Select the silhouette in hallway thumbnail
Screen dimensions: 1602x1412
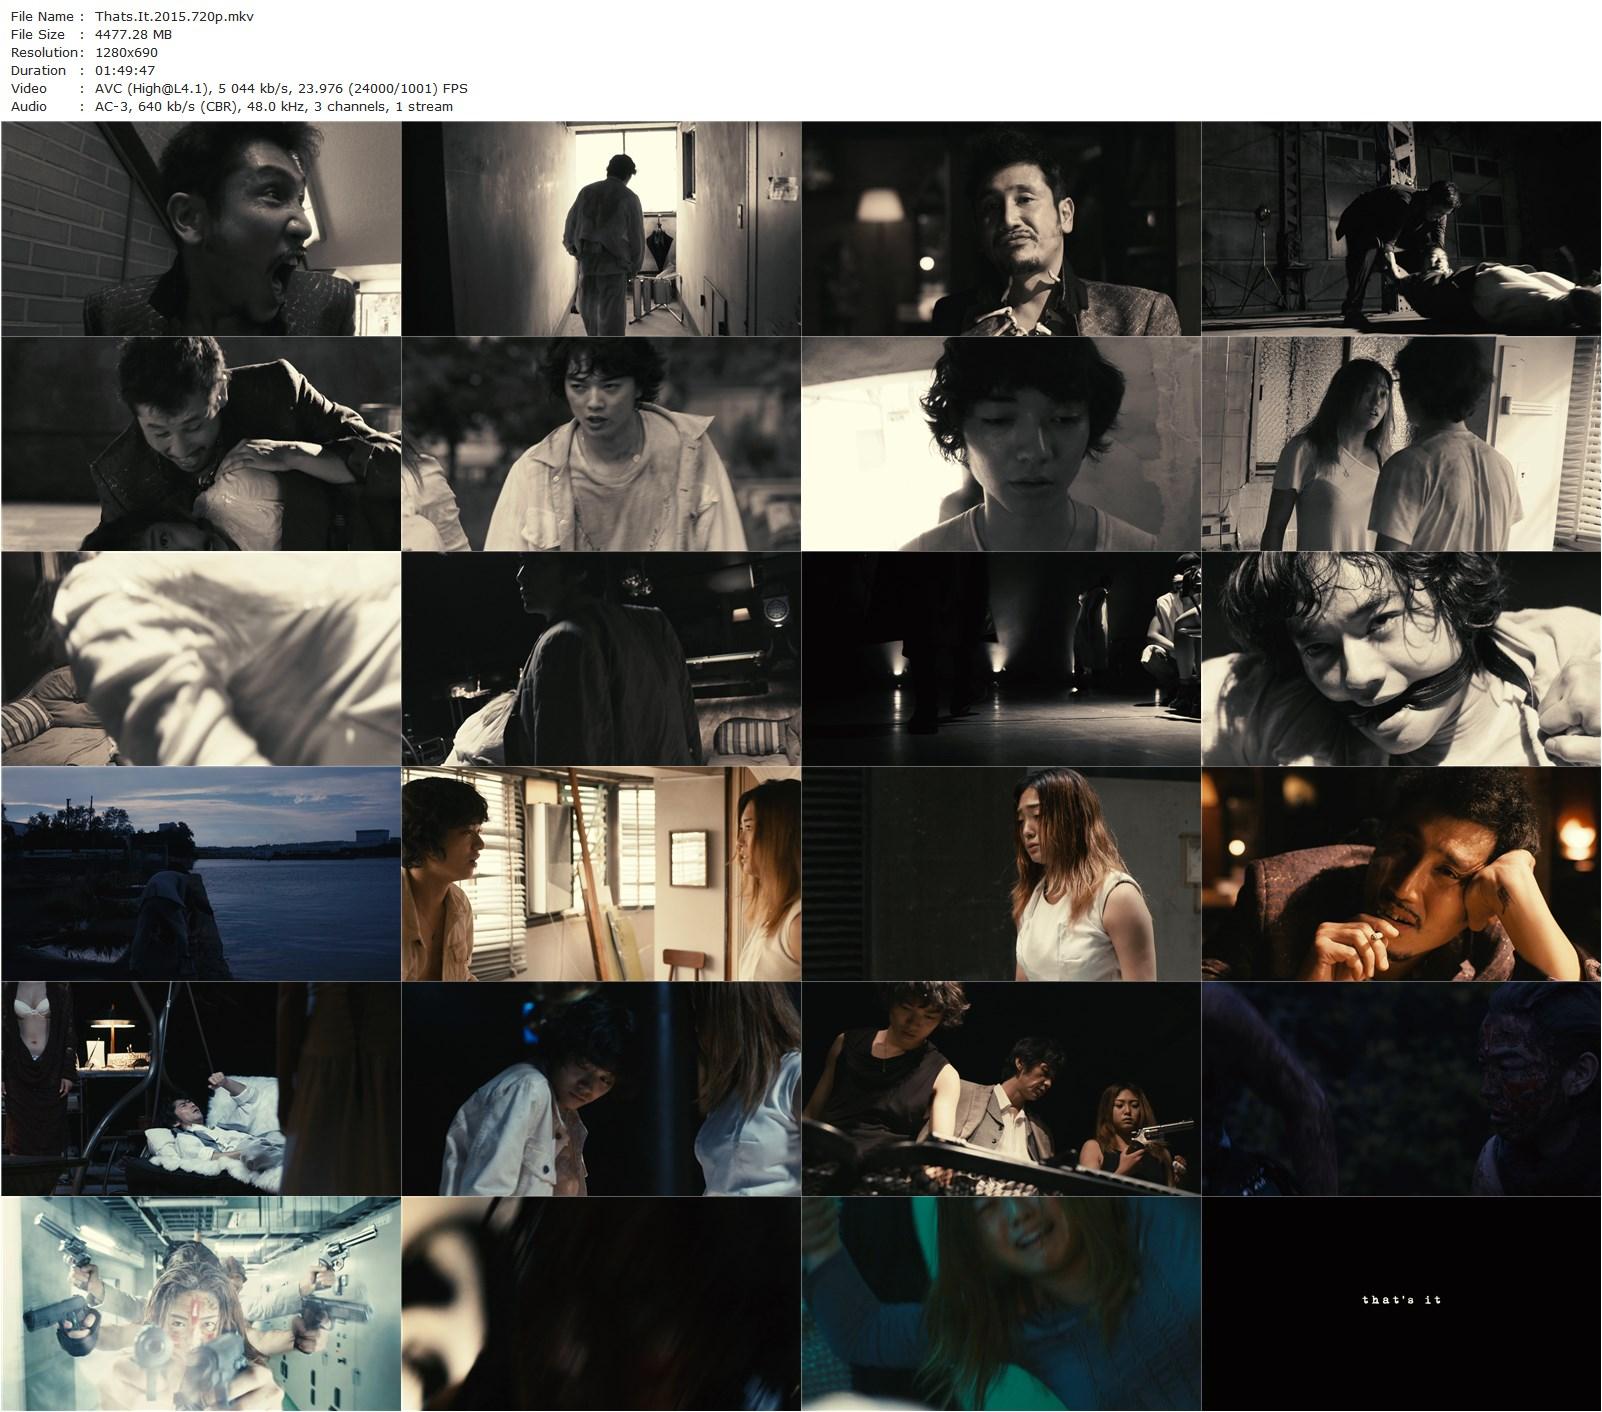tap(601, 229)
